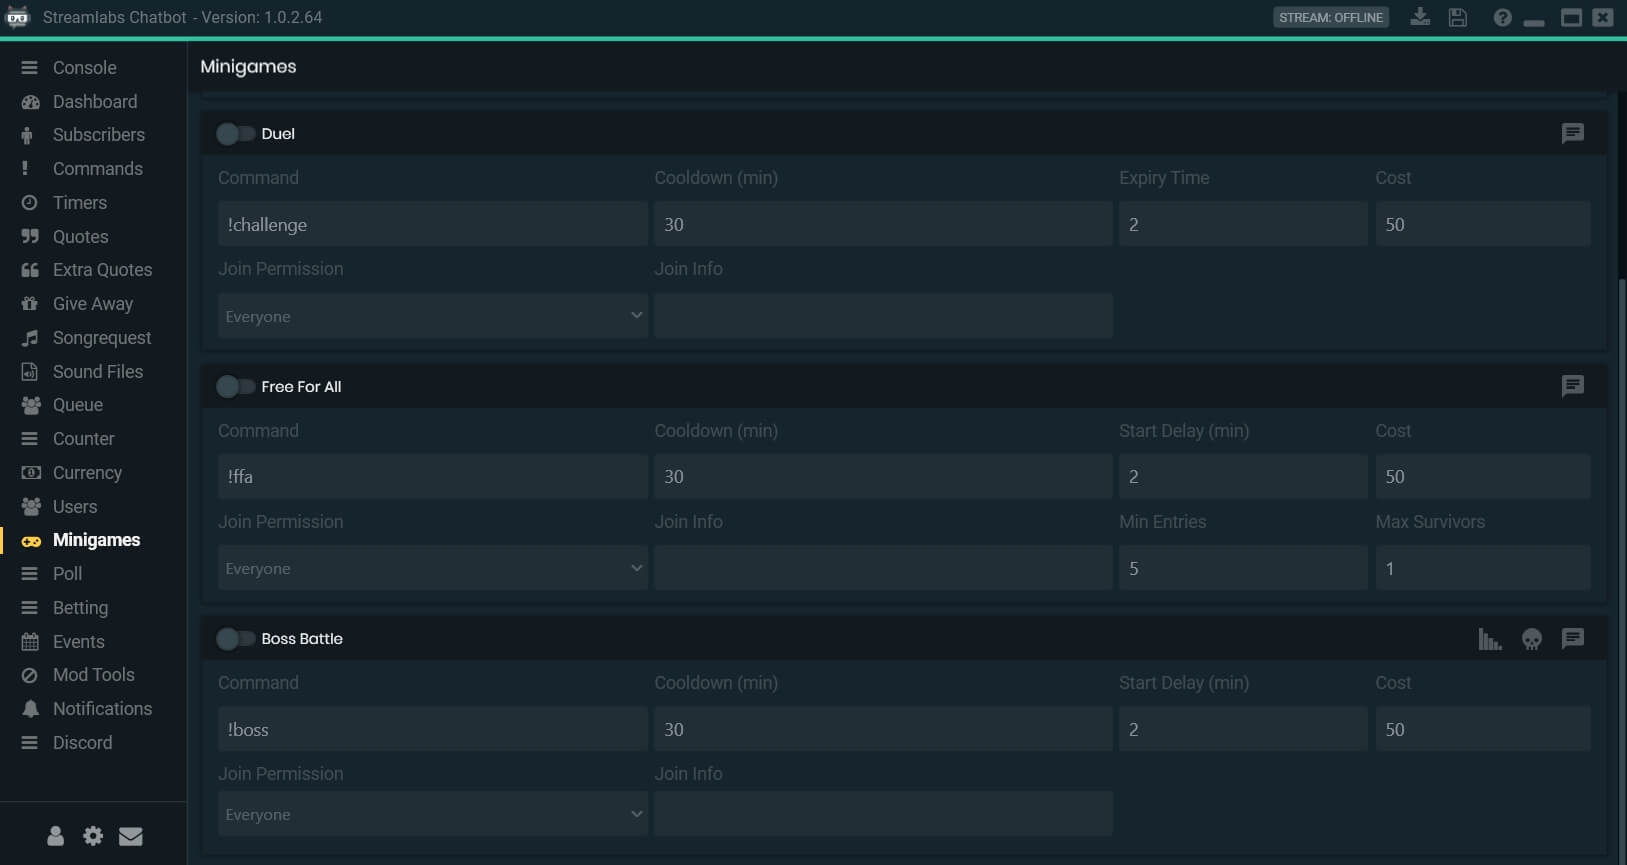
Task: Open the Duel chat messages icon
Action: click(x=1572, y=133)
